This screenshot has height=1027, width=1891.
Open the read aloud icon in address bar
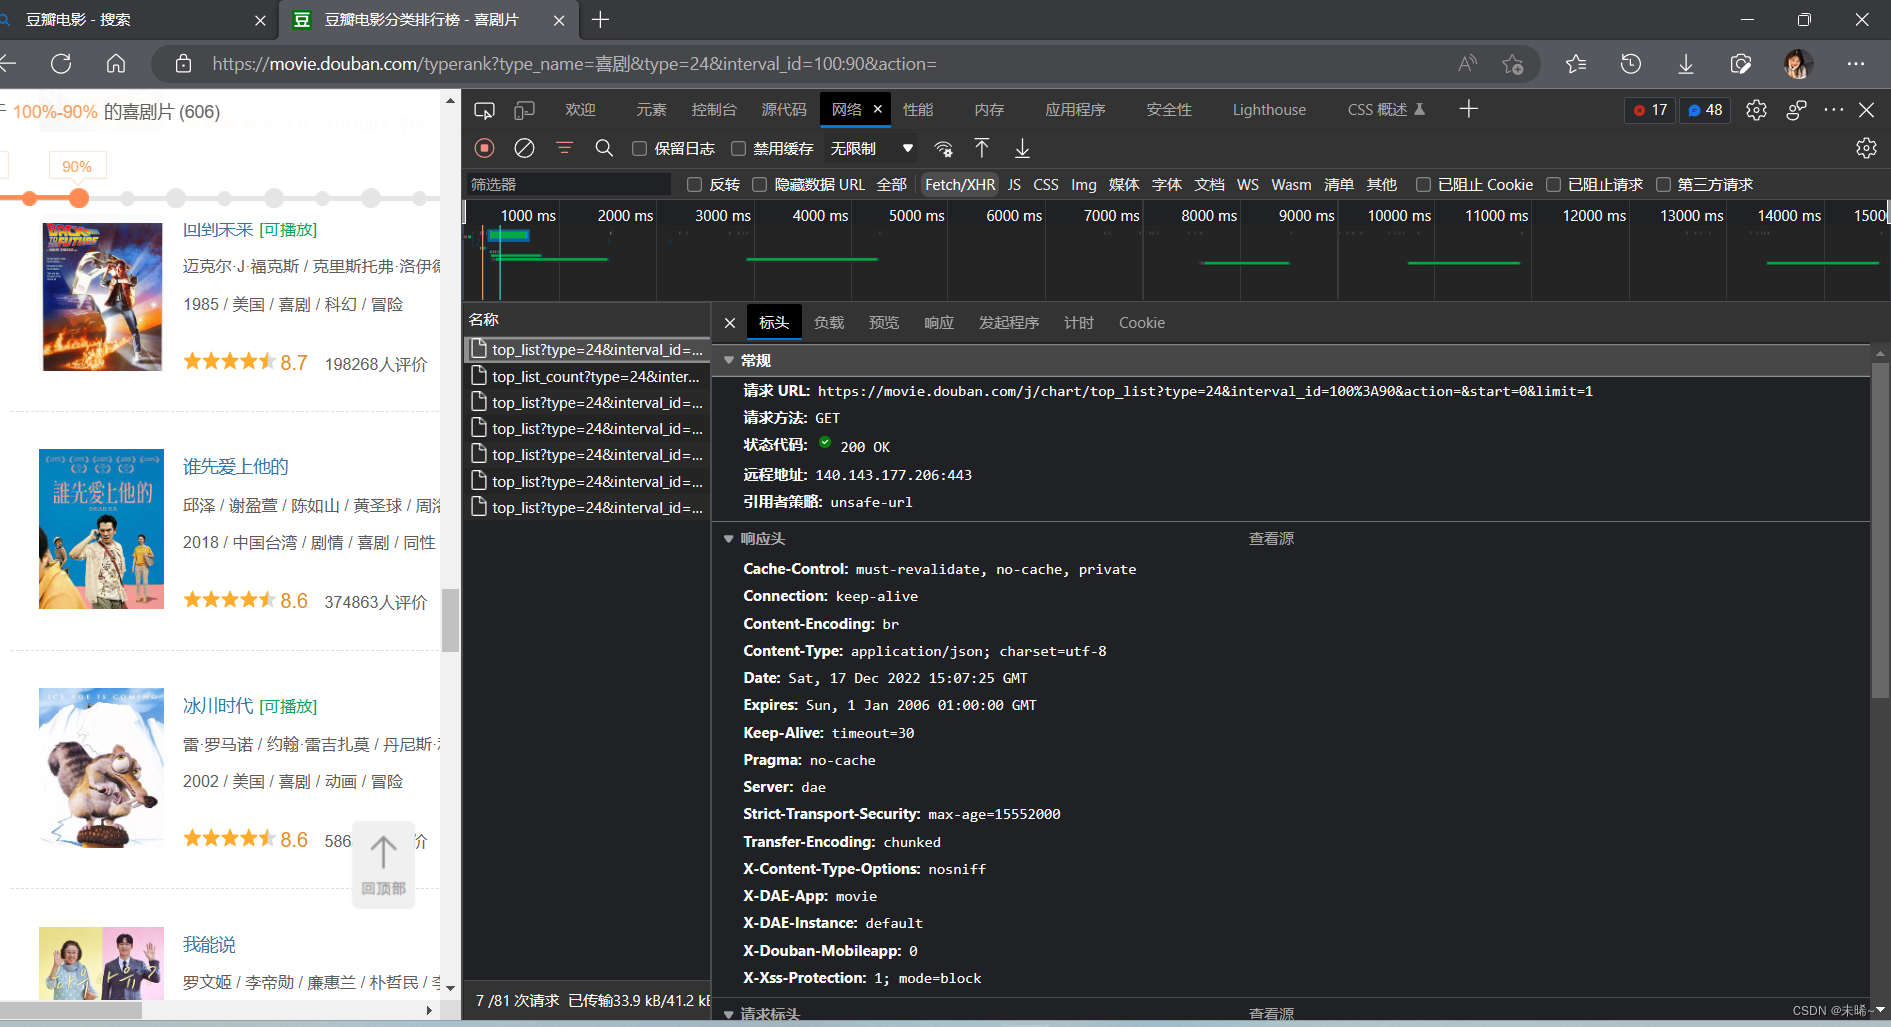1467,64
